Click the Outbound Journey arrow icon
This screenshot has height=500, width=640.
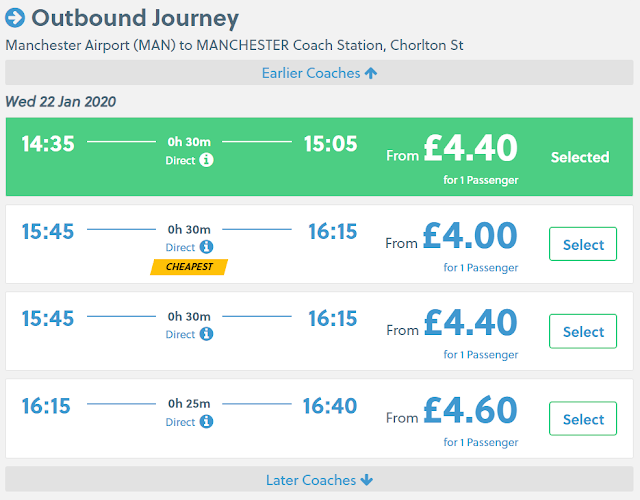click(x=16, y=18)
